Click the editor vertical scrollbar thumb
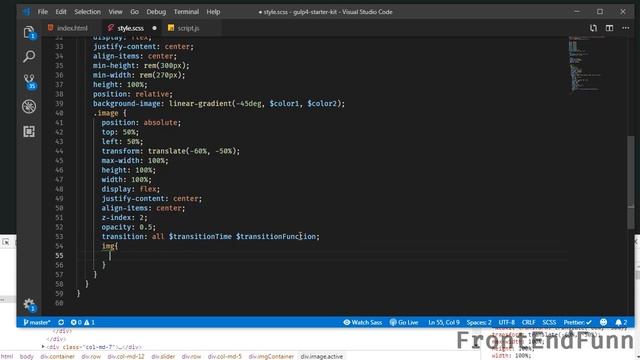 (631, 182)
